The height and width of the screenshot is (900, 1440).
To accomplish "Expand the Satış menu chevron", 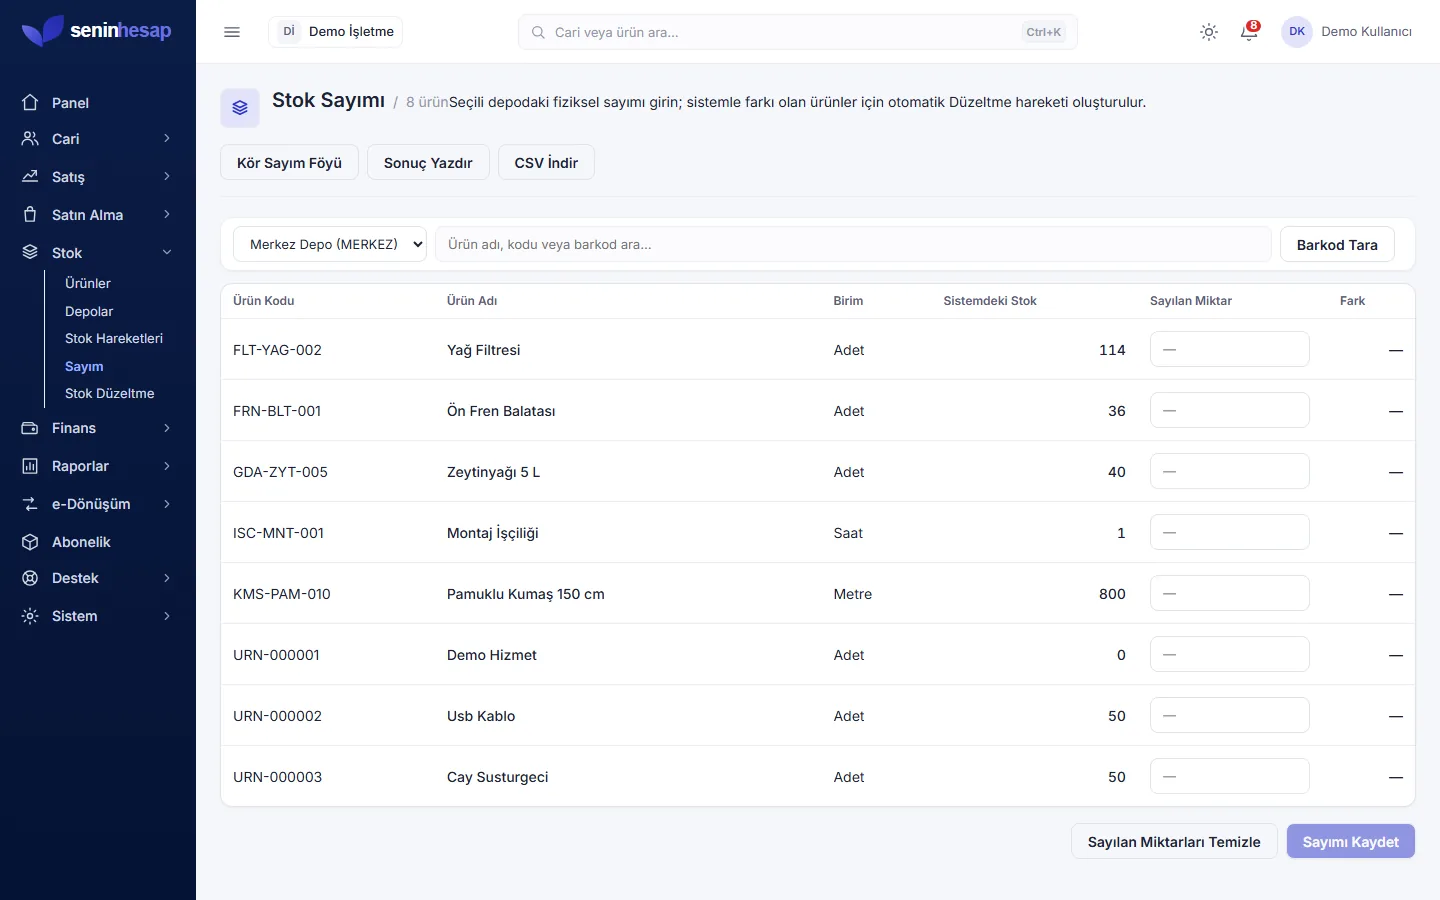I will (x=167, y=177).
